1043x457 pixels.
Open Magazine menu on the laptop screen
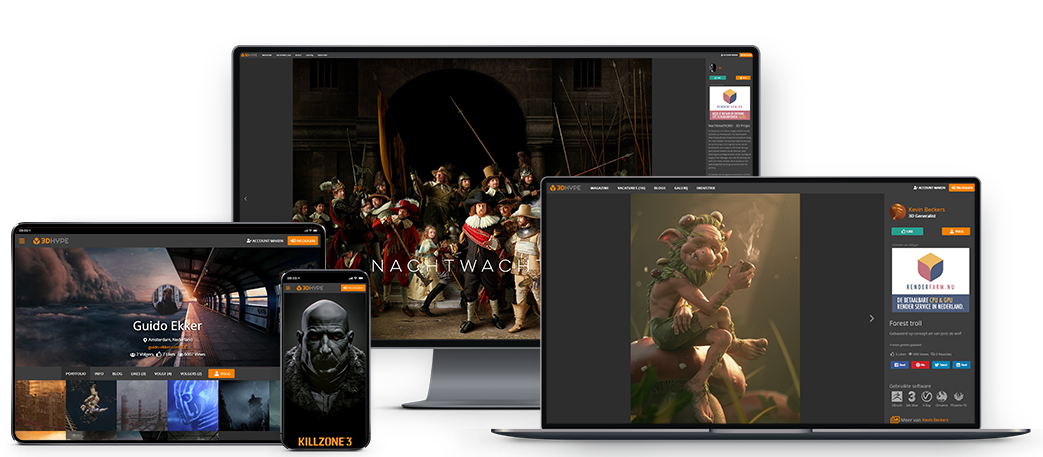[600, 188]
